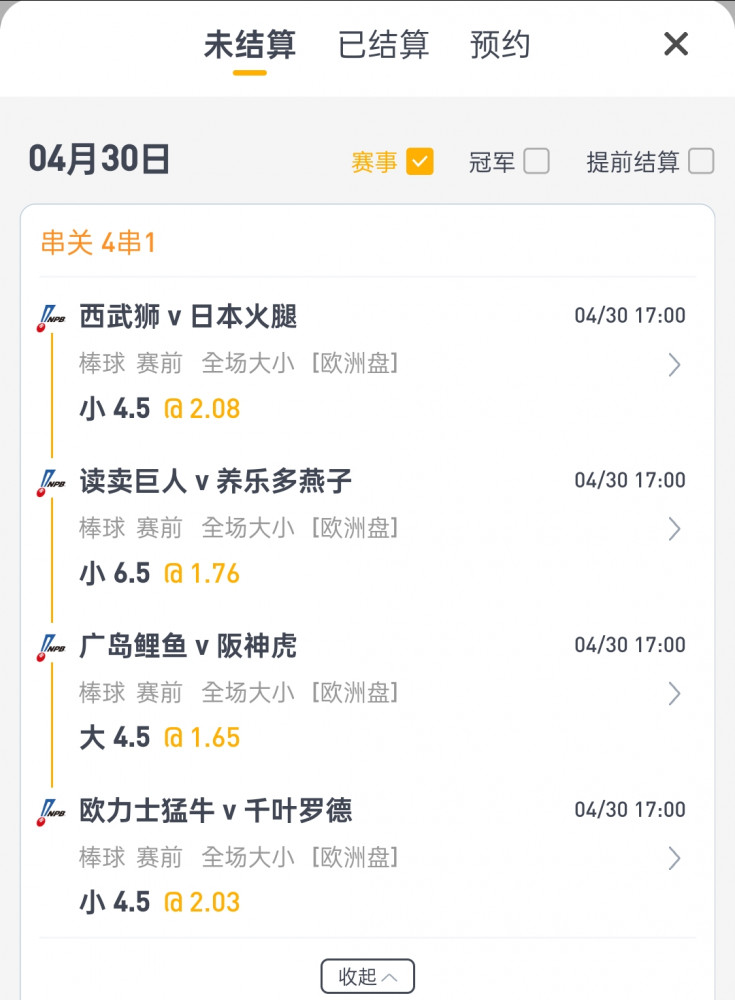Click the 串关 4串1 parlay header
735x1000 pixels.
point(98,242)
